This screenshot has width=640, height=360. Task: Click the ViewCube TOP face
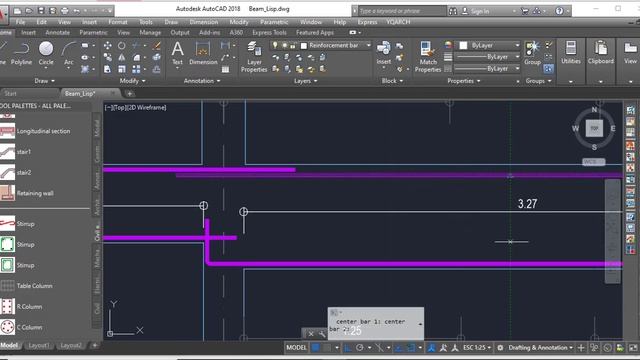pyautogui.click(x=594, y=128)
